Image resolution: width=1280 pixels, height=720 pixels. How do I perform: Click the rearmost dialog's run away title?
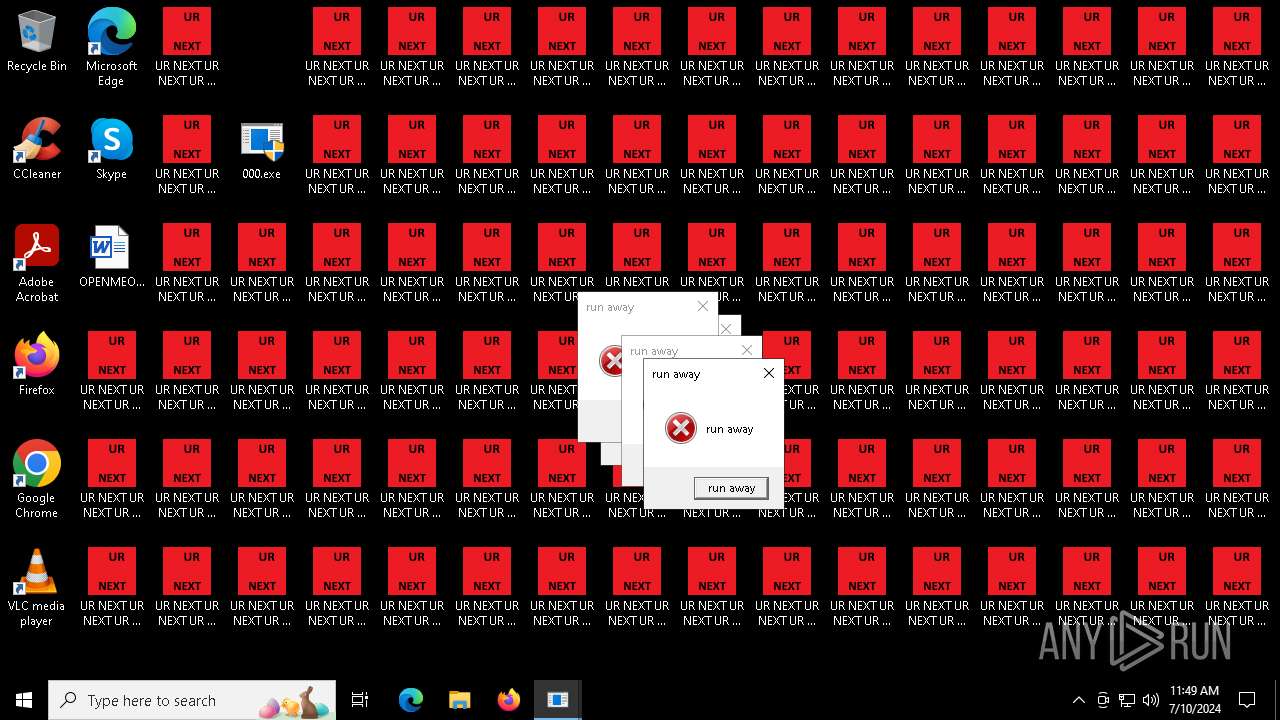pyautogui.click(x=610, y=307)
